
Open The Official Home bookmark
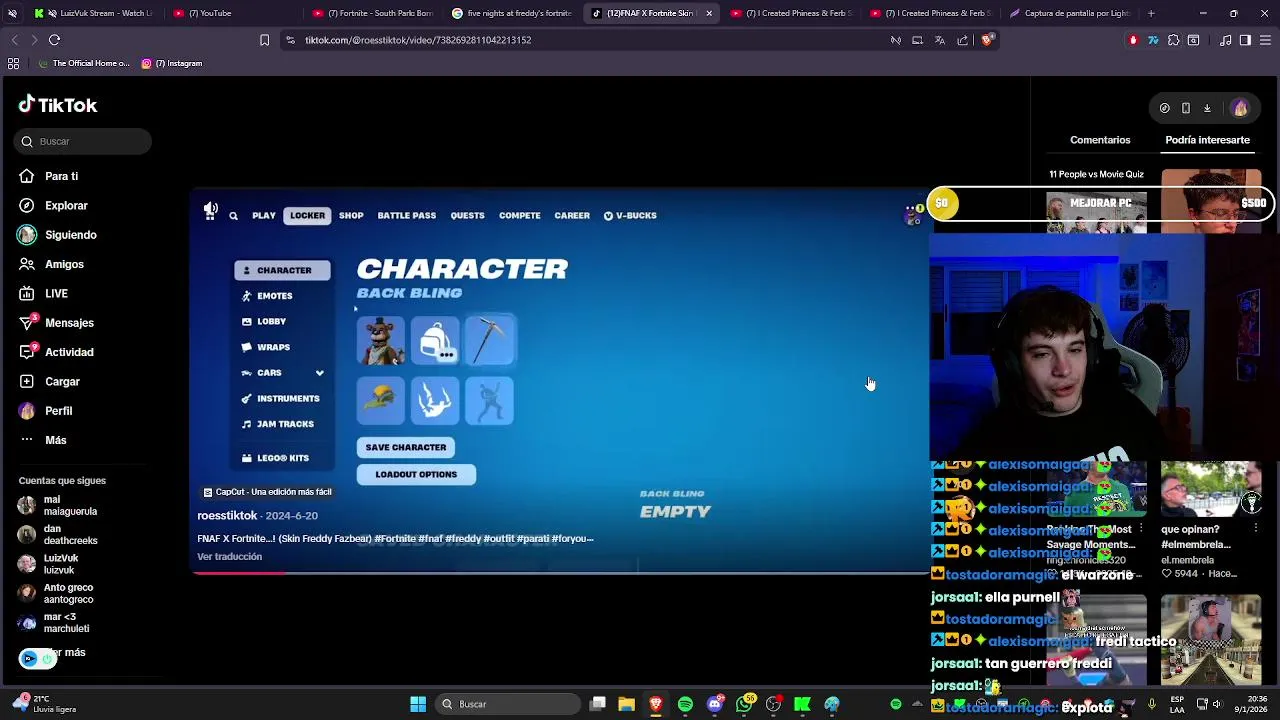click(x=84, y=63)
